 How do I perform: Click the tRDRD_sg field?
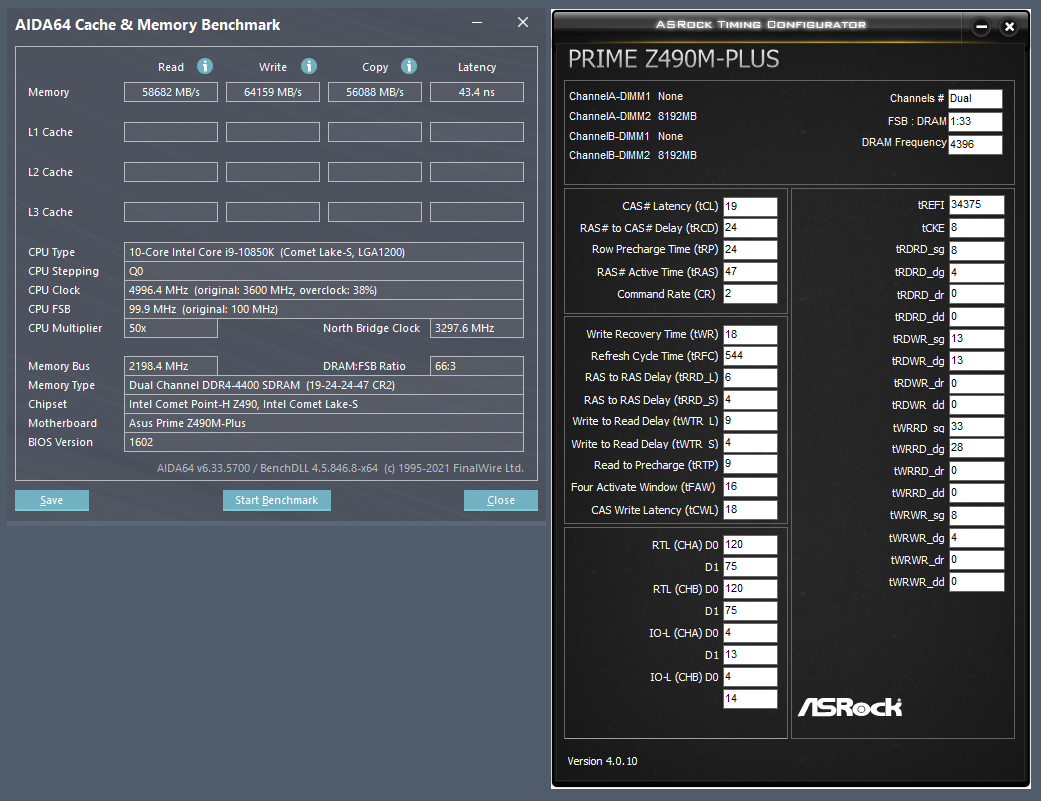click(x=977, y=250)
